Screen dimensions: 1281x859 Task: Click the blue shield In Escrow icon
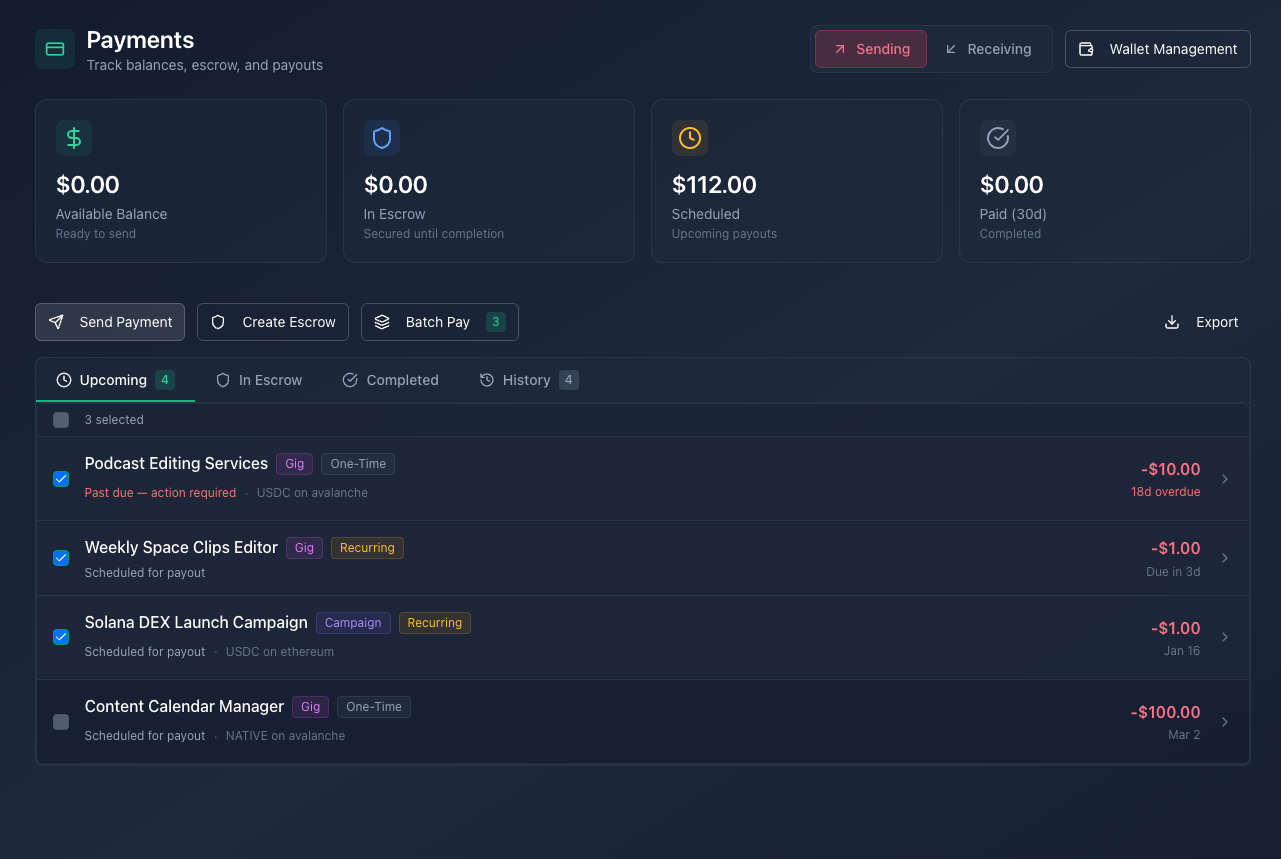pyautogui.click(x=382, y=138)
